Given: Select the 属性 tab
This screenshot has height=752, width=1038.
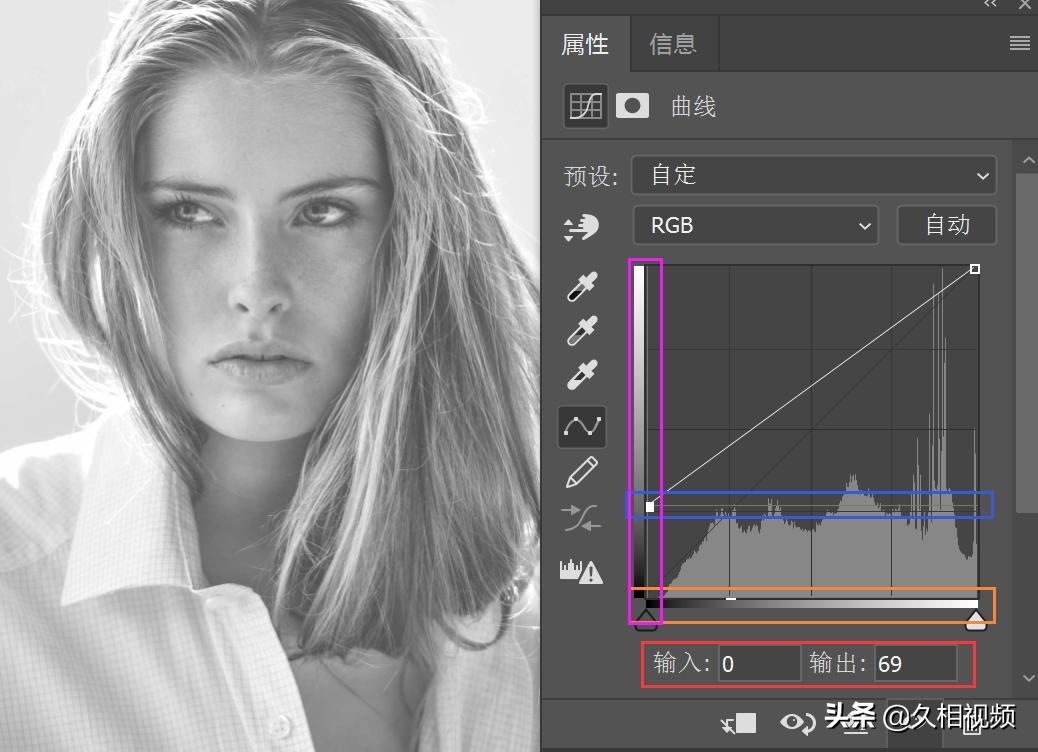Looking at the screenshot, I should pos(585,44).
